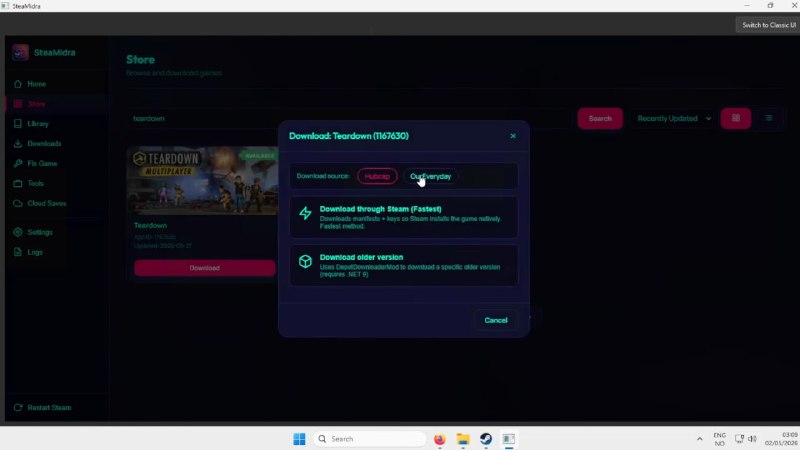
Task: Close the Download Teardown dialog
Action: click(x=513, y=136)
